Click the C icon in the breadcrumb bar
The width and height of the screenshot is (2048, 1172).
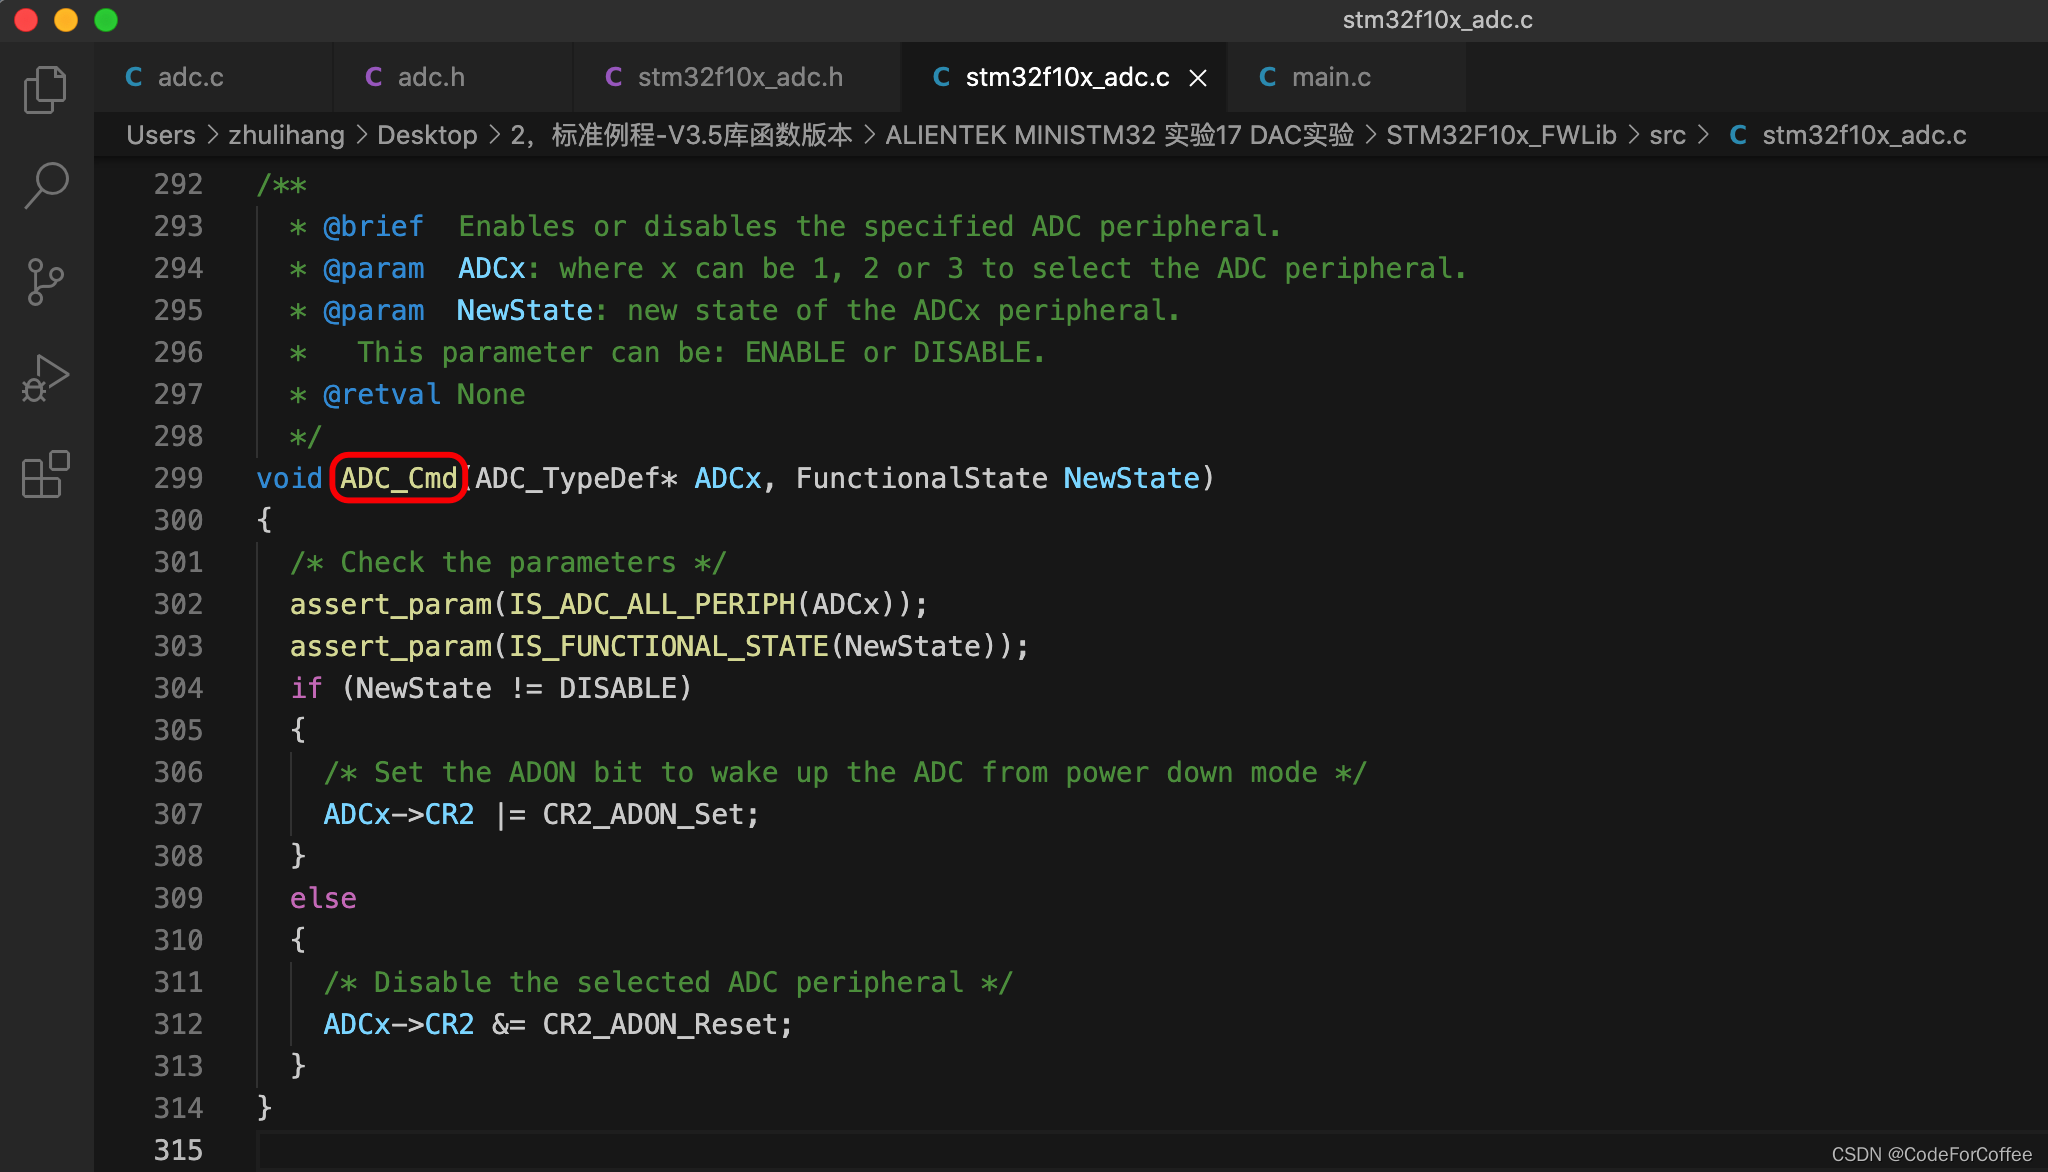pos(1739,135)
